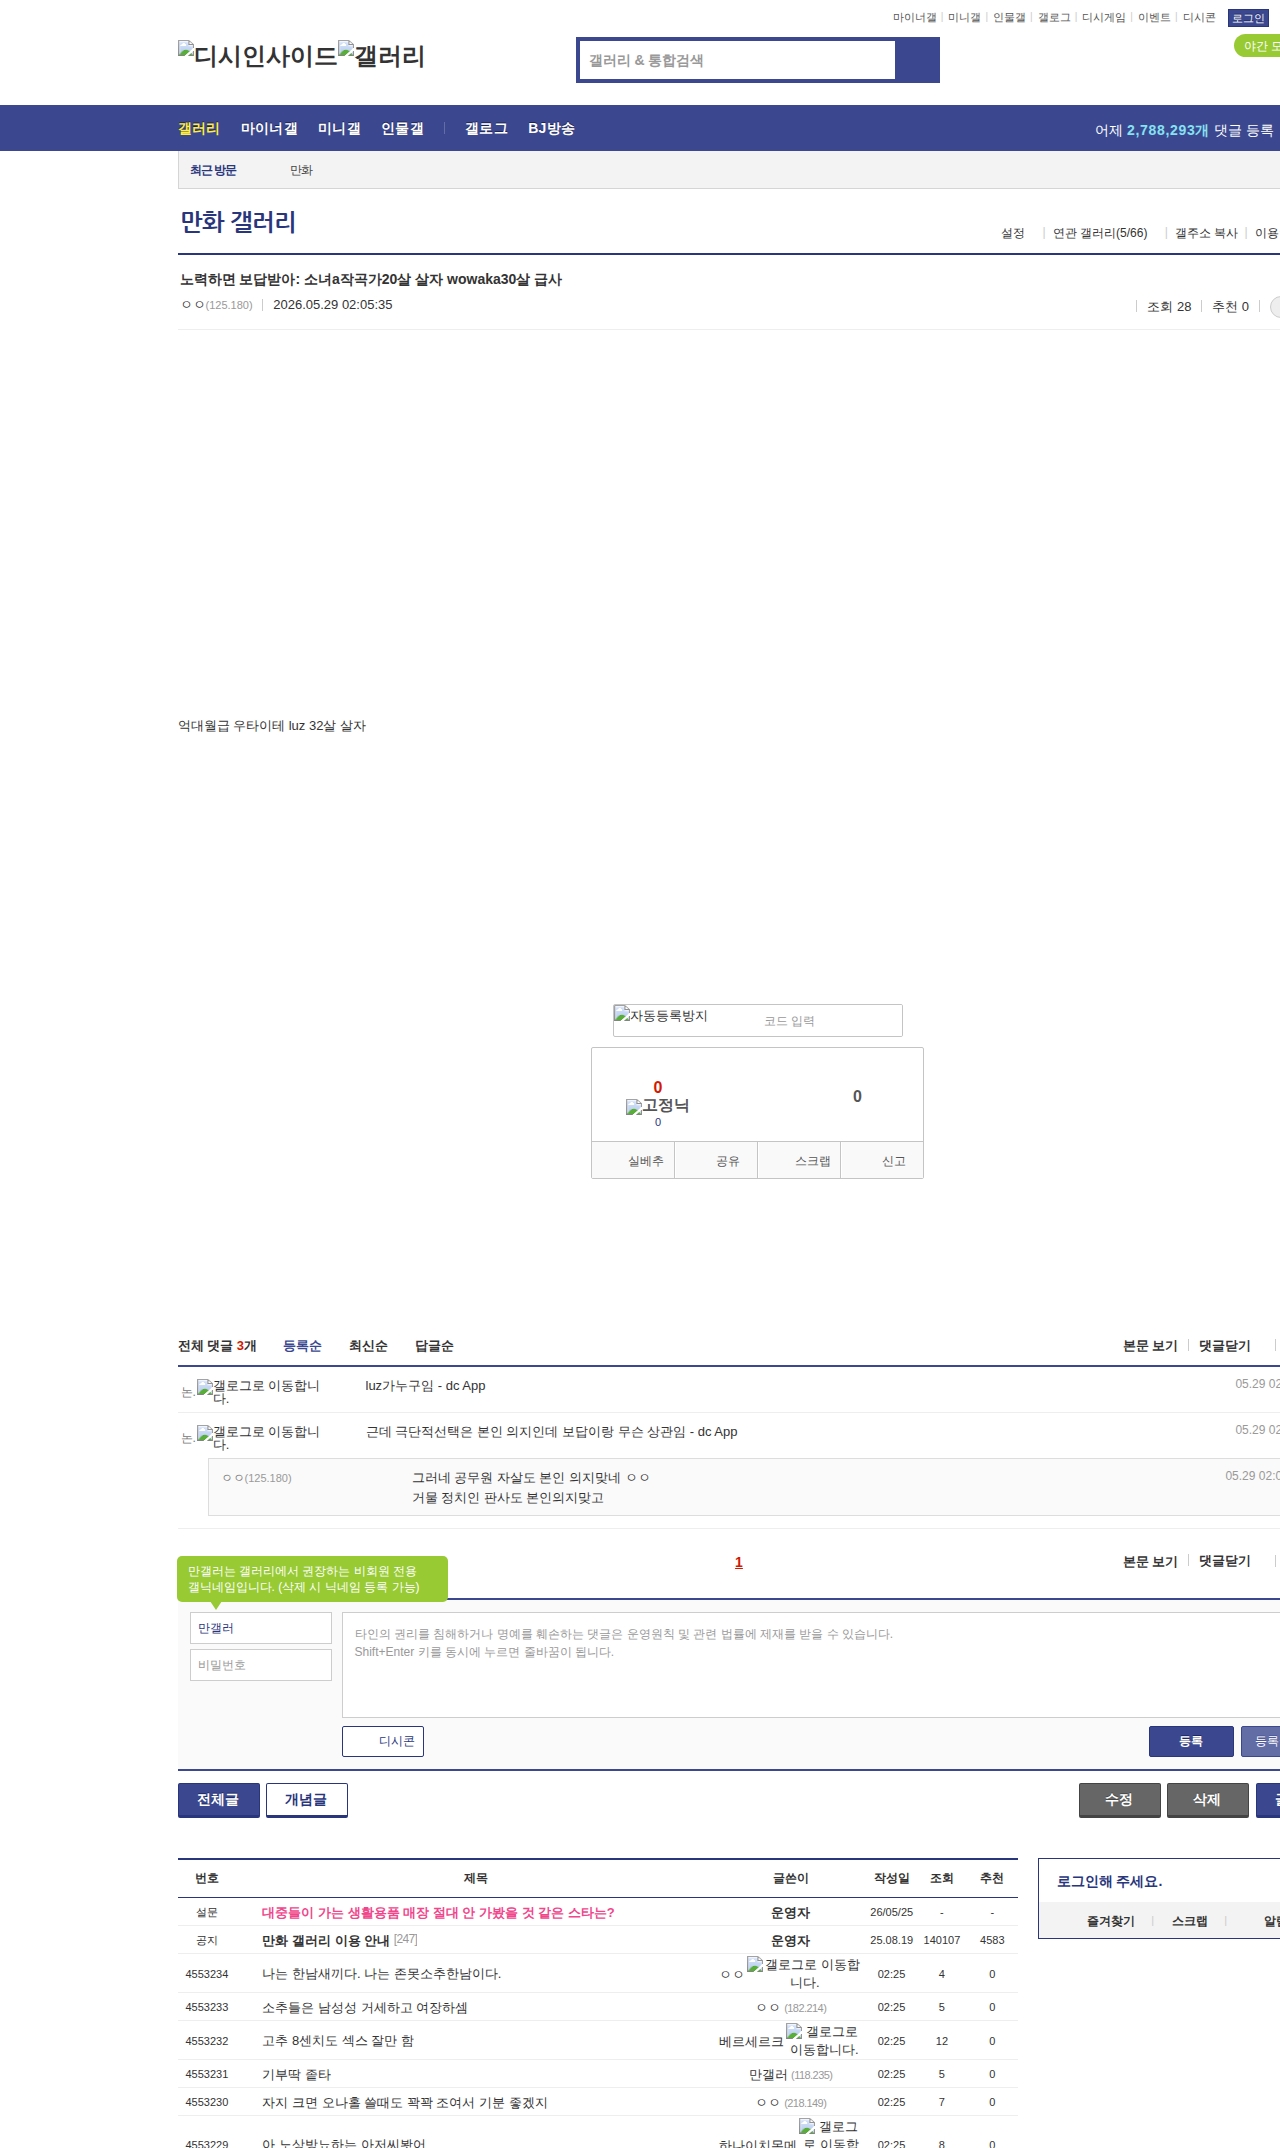Click the red 0 upvote count
Image resolution: width=1280 pixels, height=2148 pixels.
point(657,1087)
